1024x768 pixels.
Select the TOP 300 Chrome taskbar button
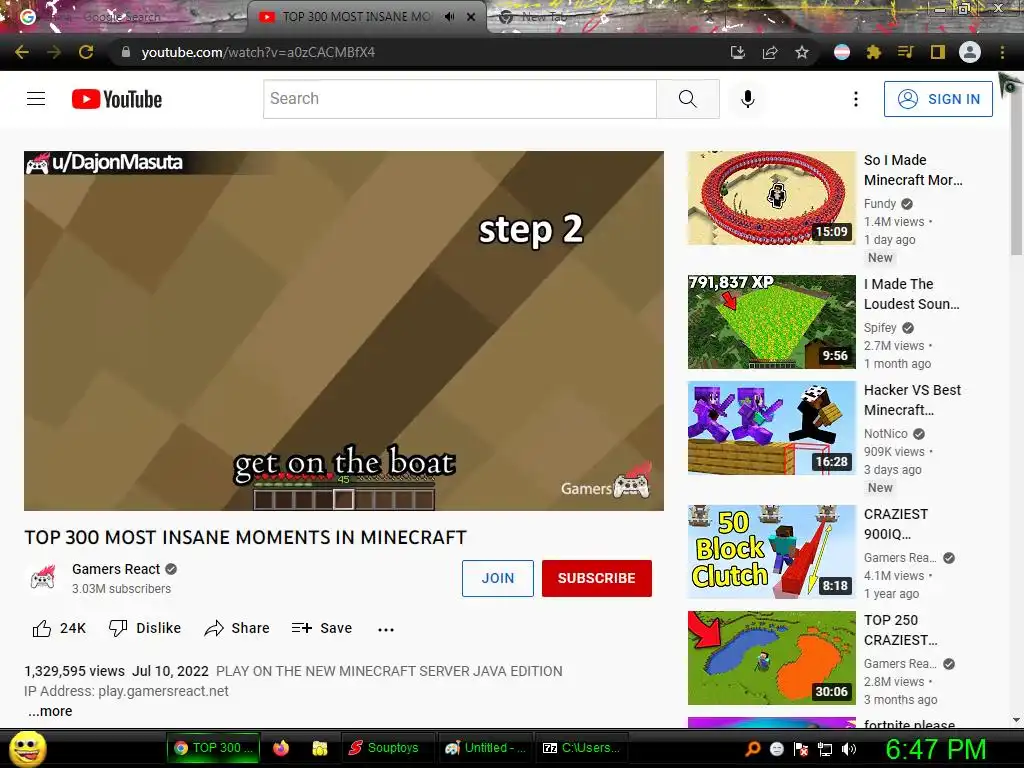(x=213, y=748)
